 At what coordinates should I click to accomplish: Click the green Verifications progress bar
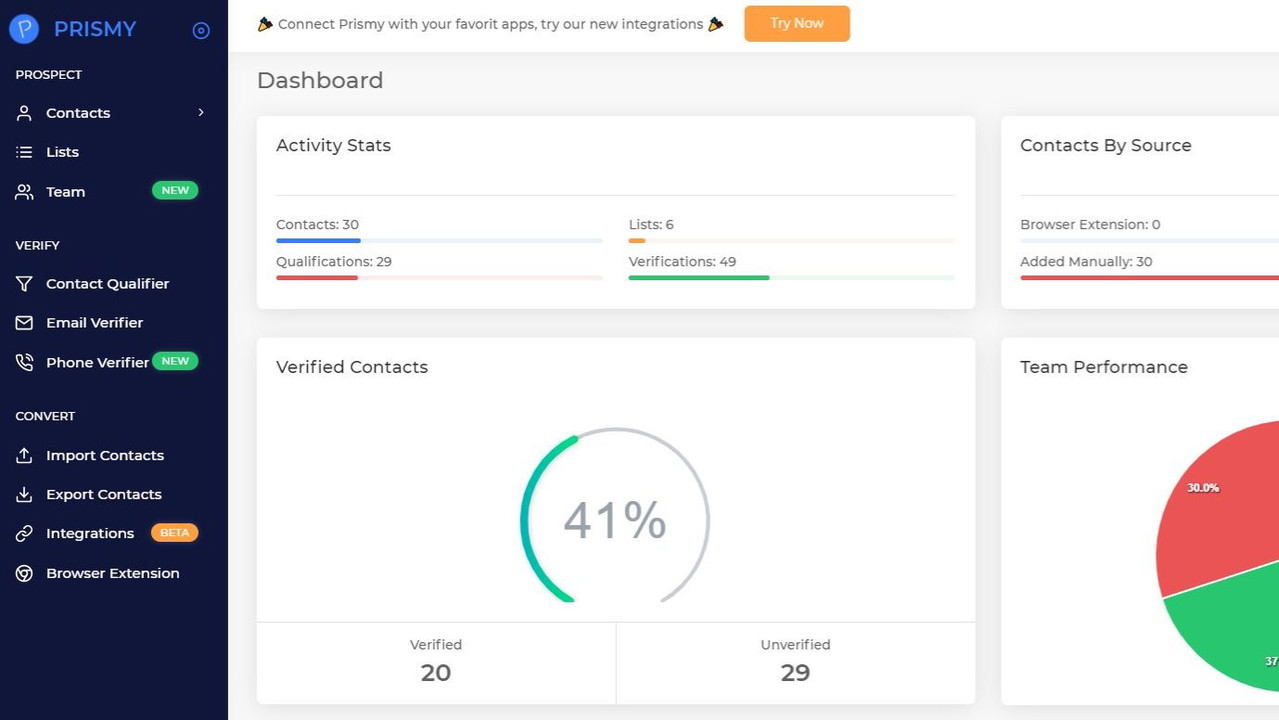698,278
